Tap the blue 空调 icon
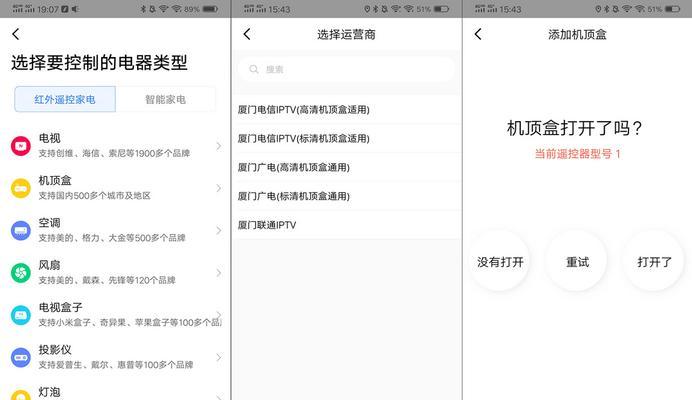Viewport: 692px width, 400px height. (x=21, y=230)
